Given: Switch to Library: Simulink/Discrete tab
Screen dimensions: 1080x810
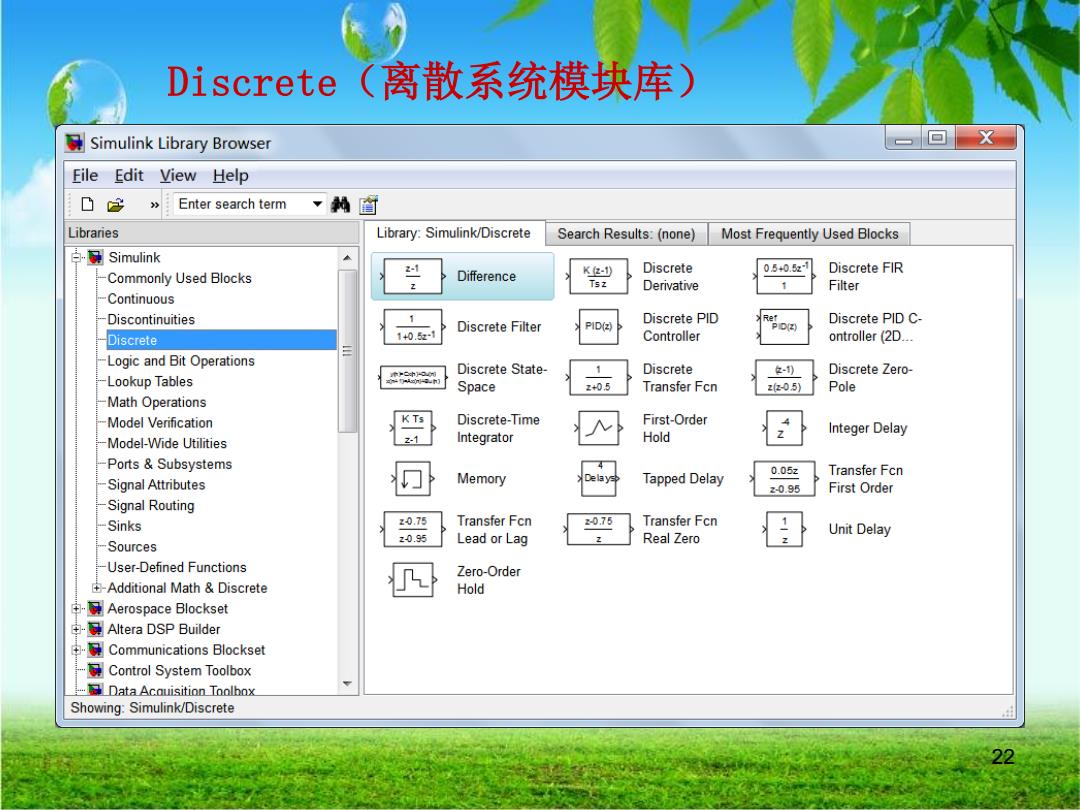Looking at the screenshot, I should click(x=454, y=233).
